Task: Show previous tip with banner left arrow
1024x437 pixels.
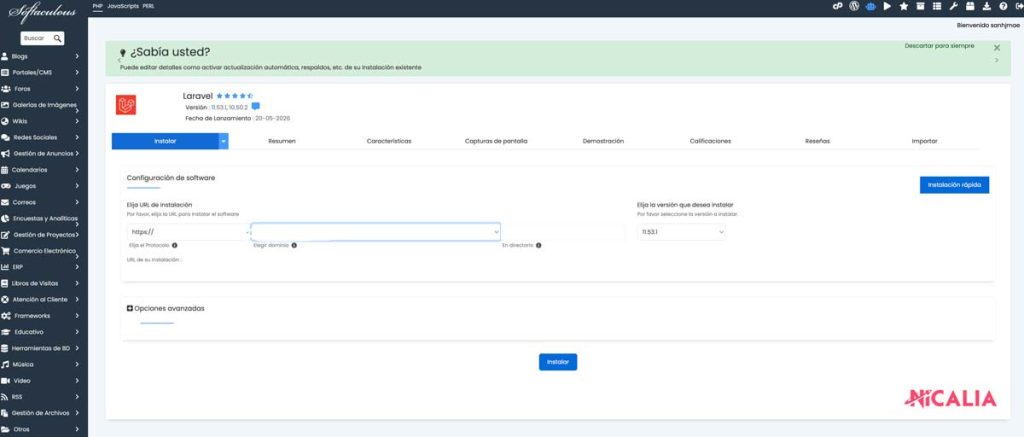Action: pyautogui.click(x=120, y=60)
